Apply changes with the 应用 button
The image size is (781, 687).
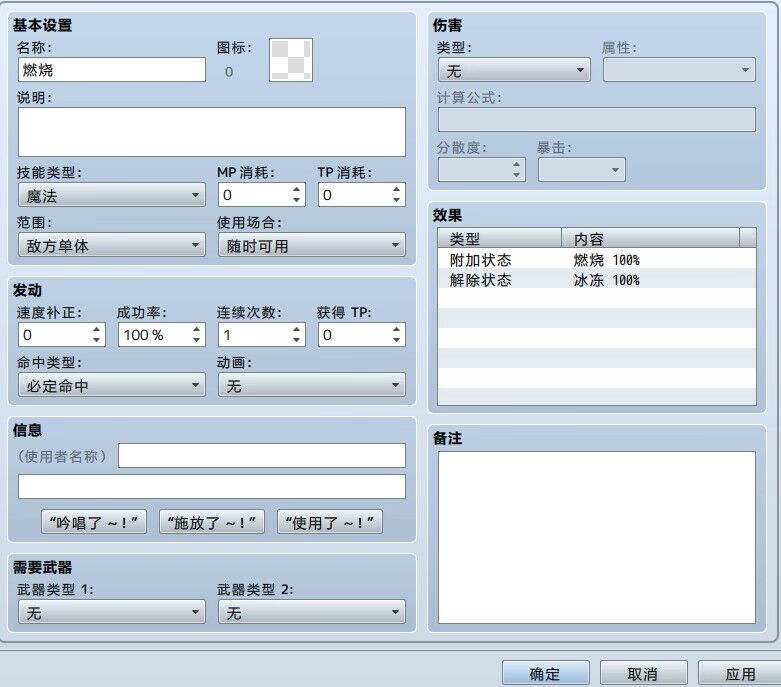point(740,674)
